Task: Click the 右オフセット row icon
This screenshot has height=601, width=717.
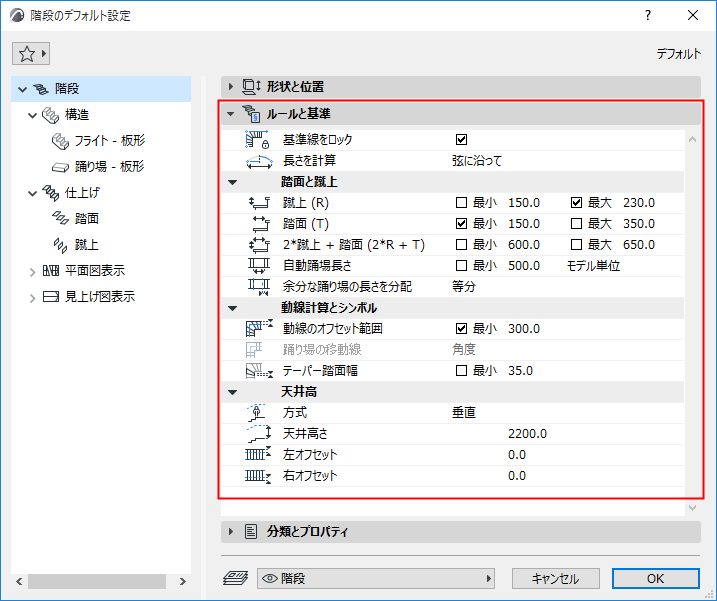Action: coord(258,476)
